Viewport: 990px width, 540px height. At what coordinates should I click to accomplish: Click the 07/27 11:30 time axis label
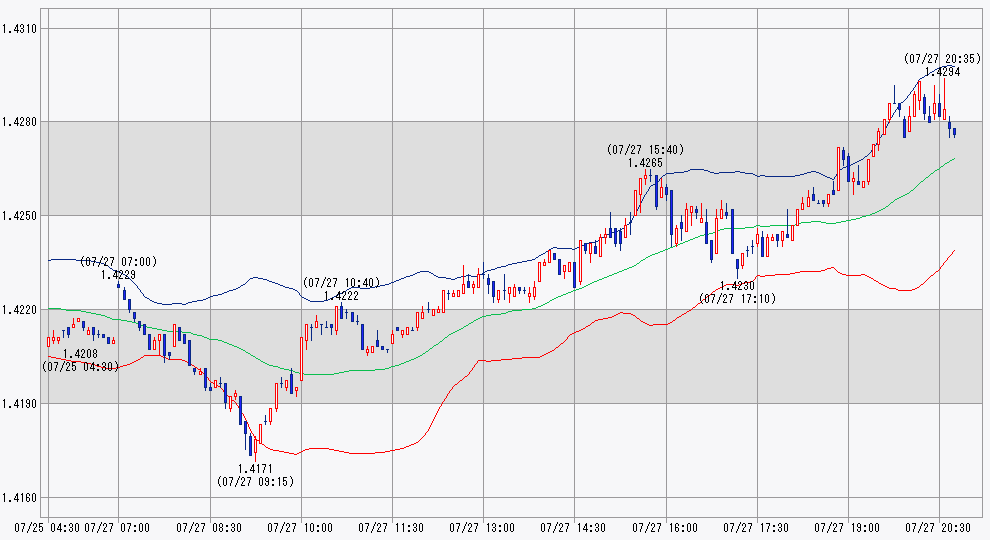coord(391,527)
